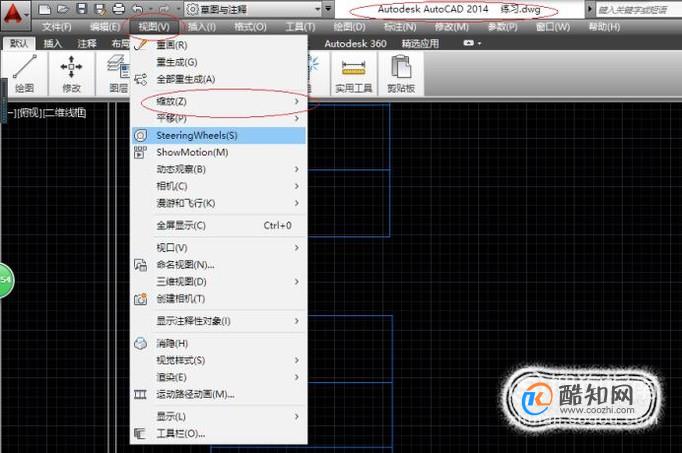Open the 窗口(W) menu
This screenshot has height=453, width=682.
[553, 27]
